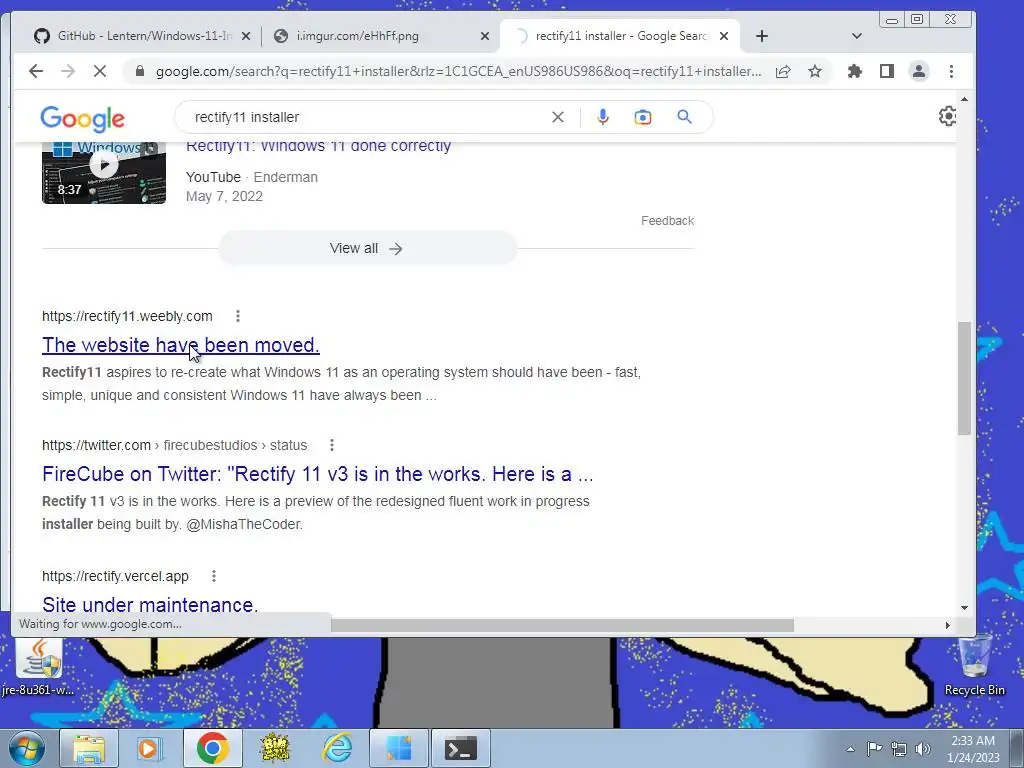Search by image with camera icon

click(643, 117)
